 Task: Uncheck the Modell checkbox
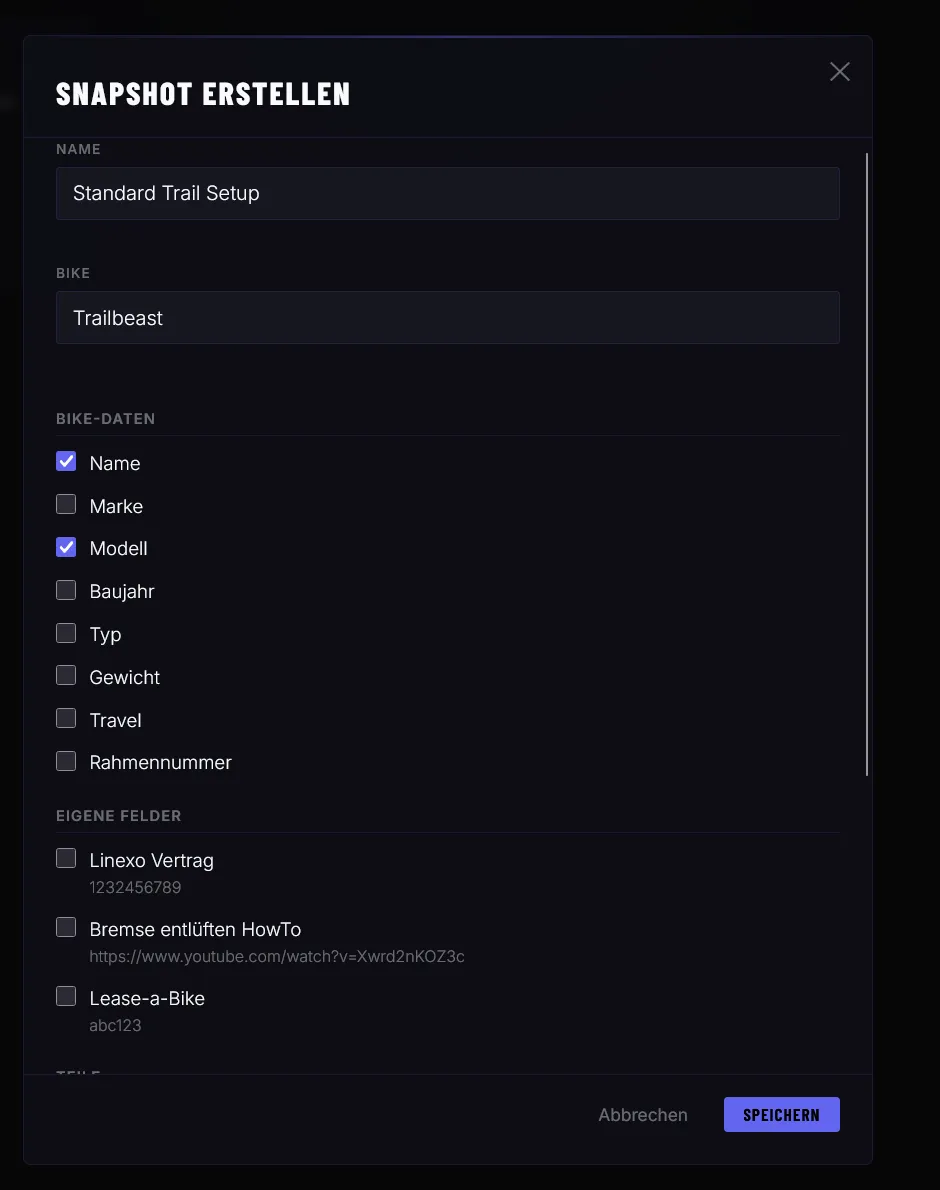[x=66, y=548]
